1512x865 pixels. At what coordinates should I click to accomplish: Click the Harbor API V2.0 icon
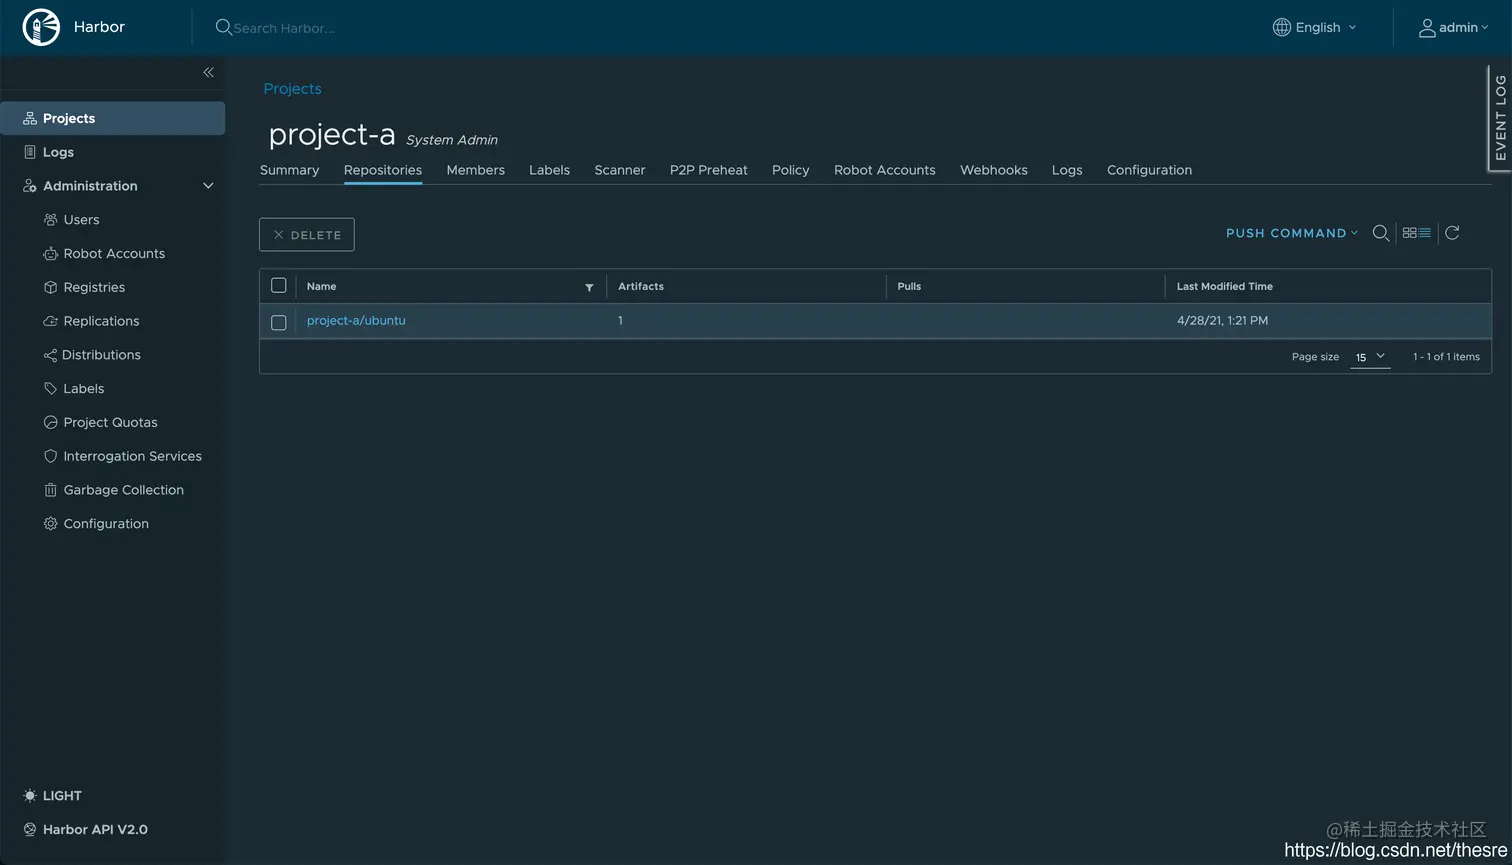coord(30,830)
